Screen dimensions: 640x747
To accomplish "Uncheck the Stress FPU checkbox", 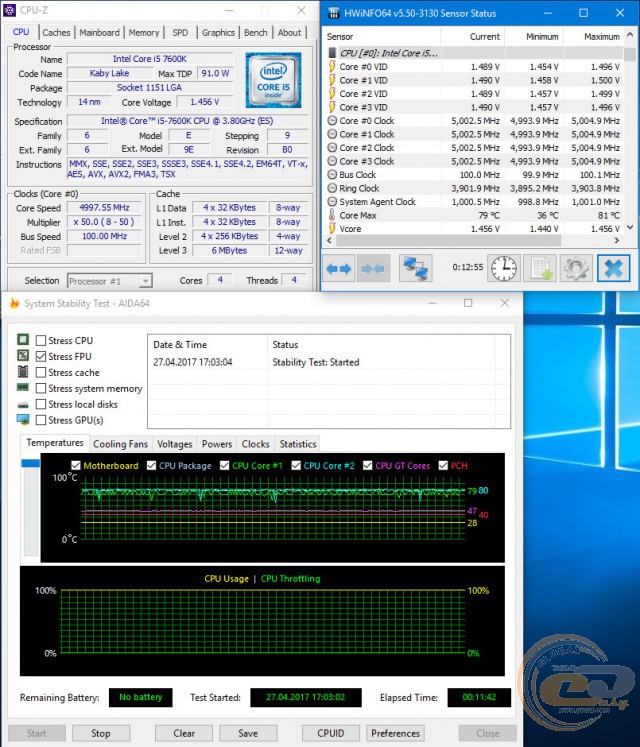I will pyautogui.click(x=41, y=356).
